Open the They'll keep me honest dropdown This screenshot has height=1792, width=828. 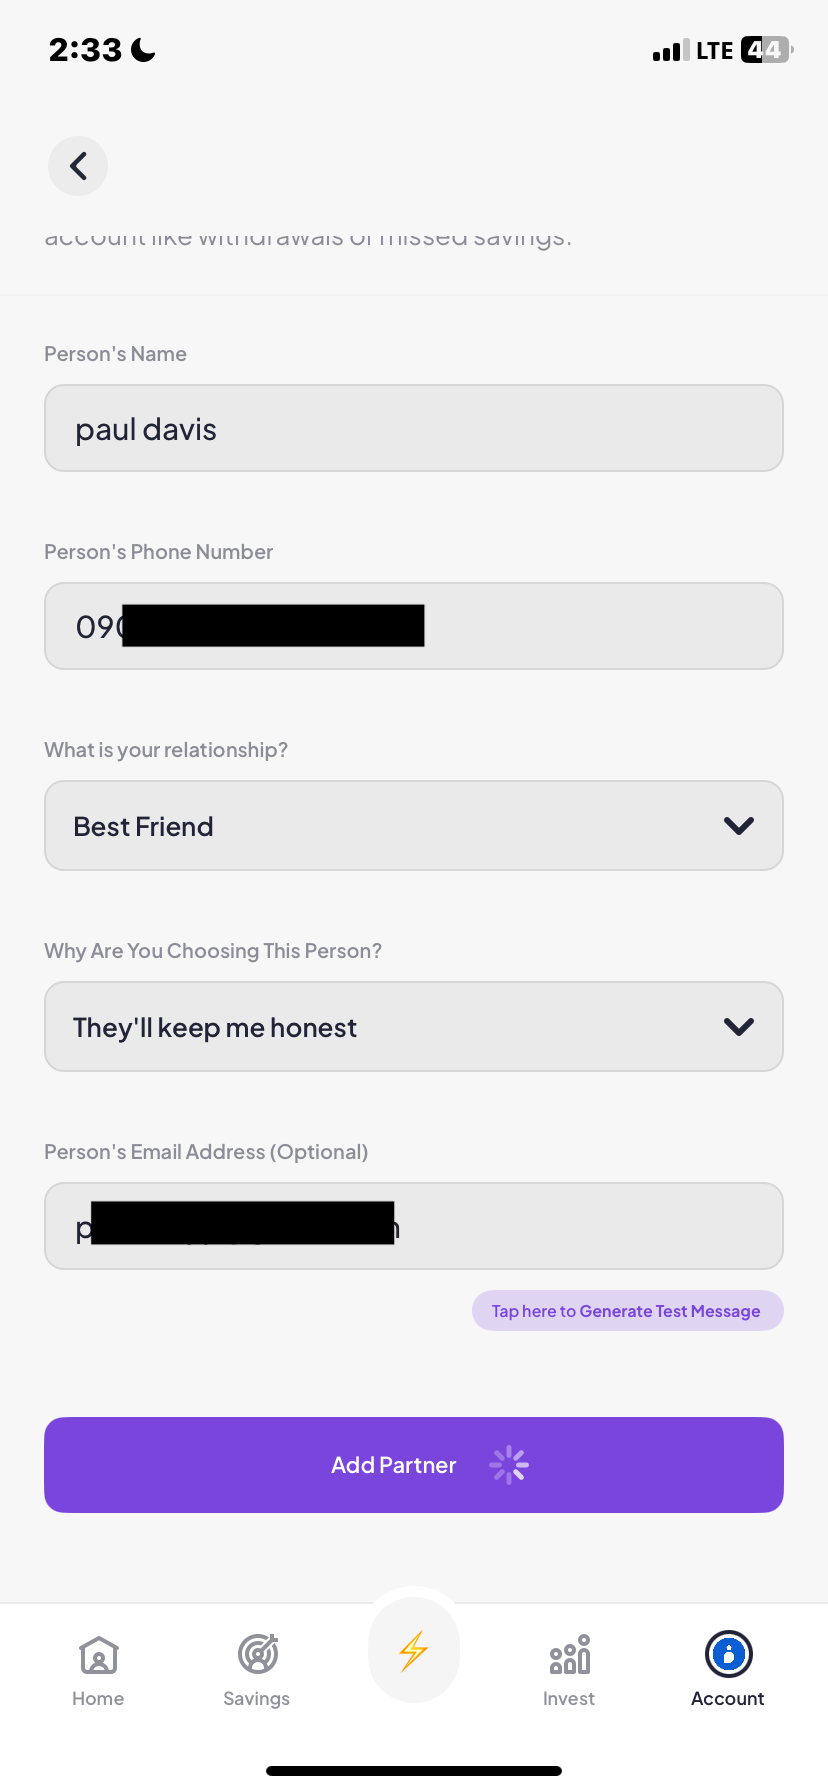coord(400,1027)
